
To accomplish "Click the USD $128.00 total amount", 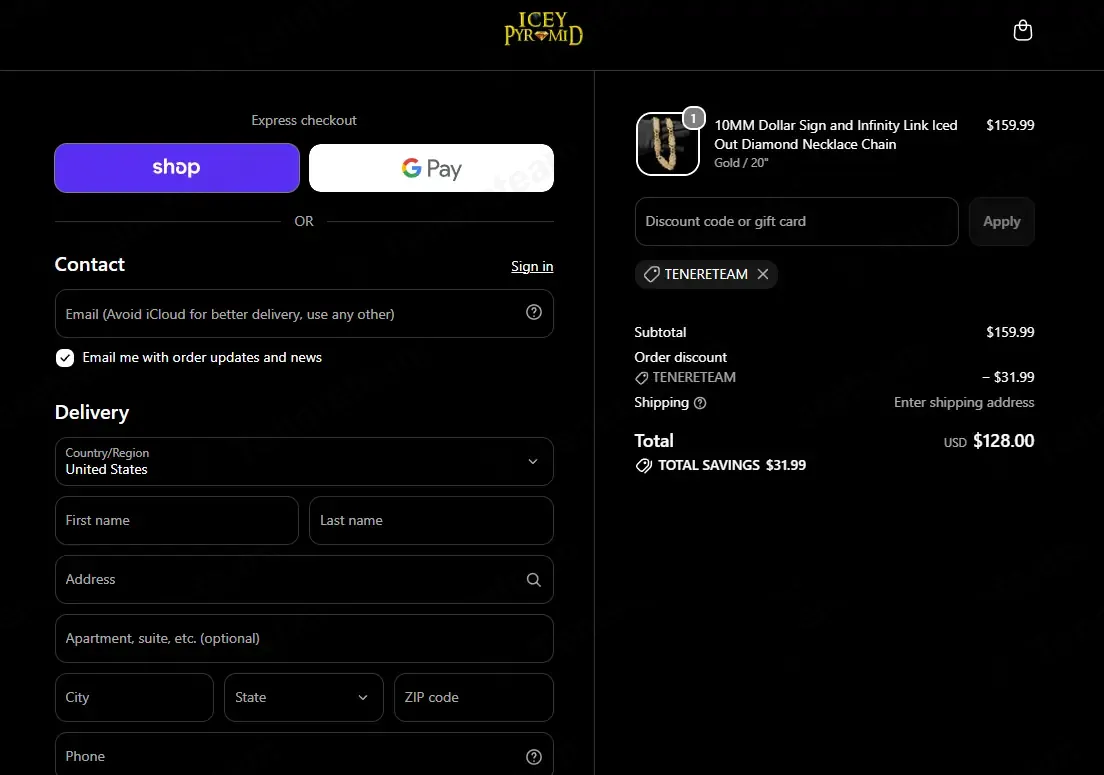I will [989, 441].
